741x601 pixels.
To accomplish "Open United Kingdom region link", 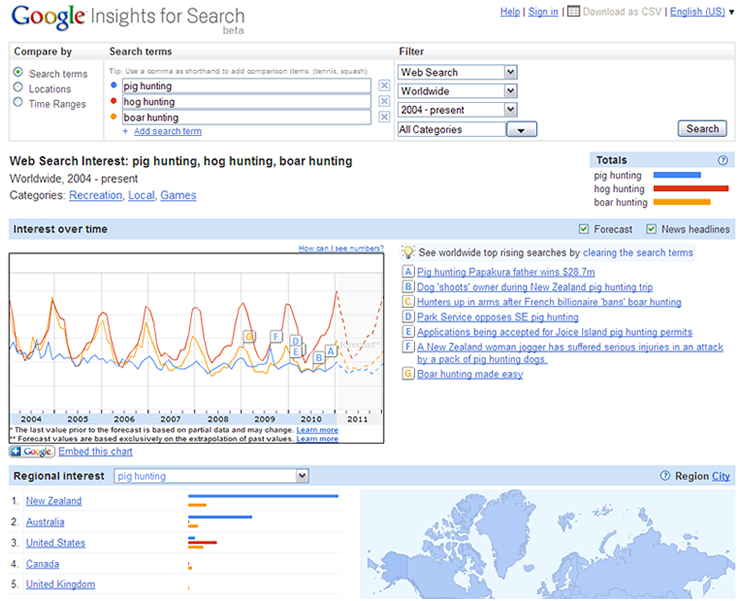I will coord(60,584).
